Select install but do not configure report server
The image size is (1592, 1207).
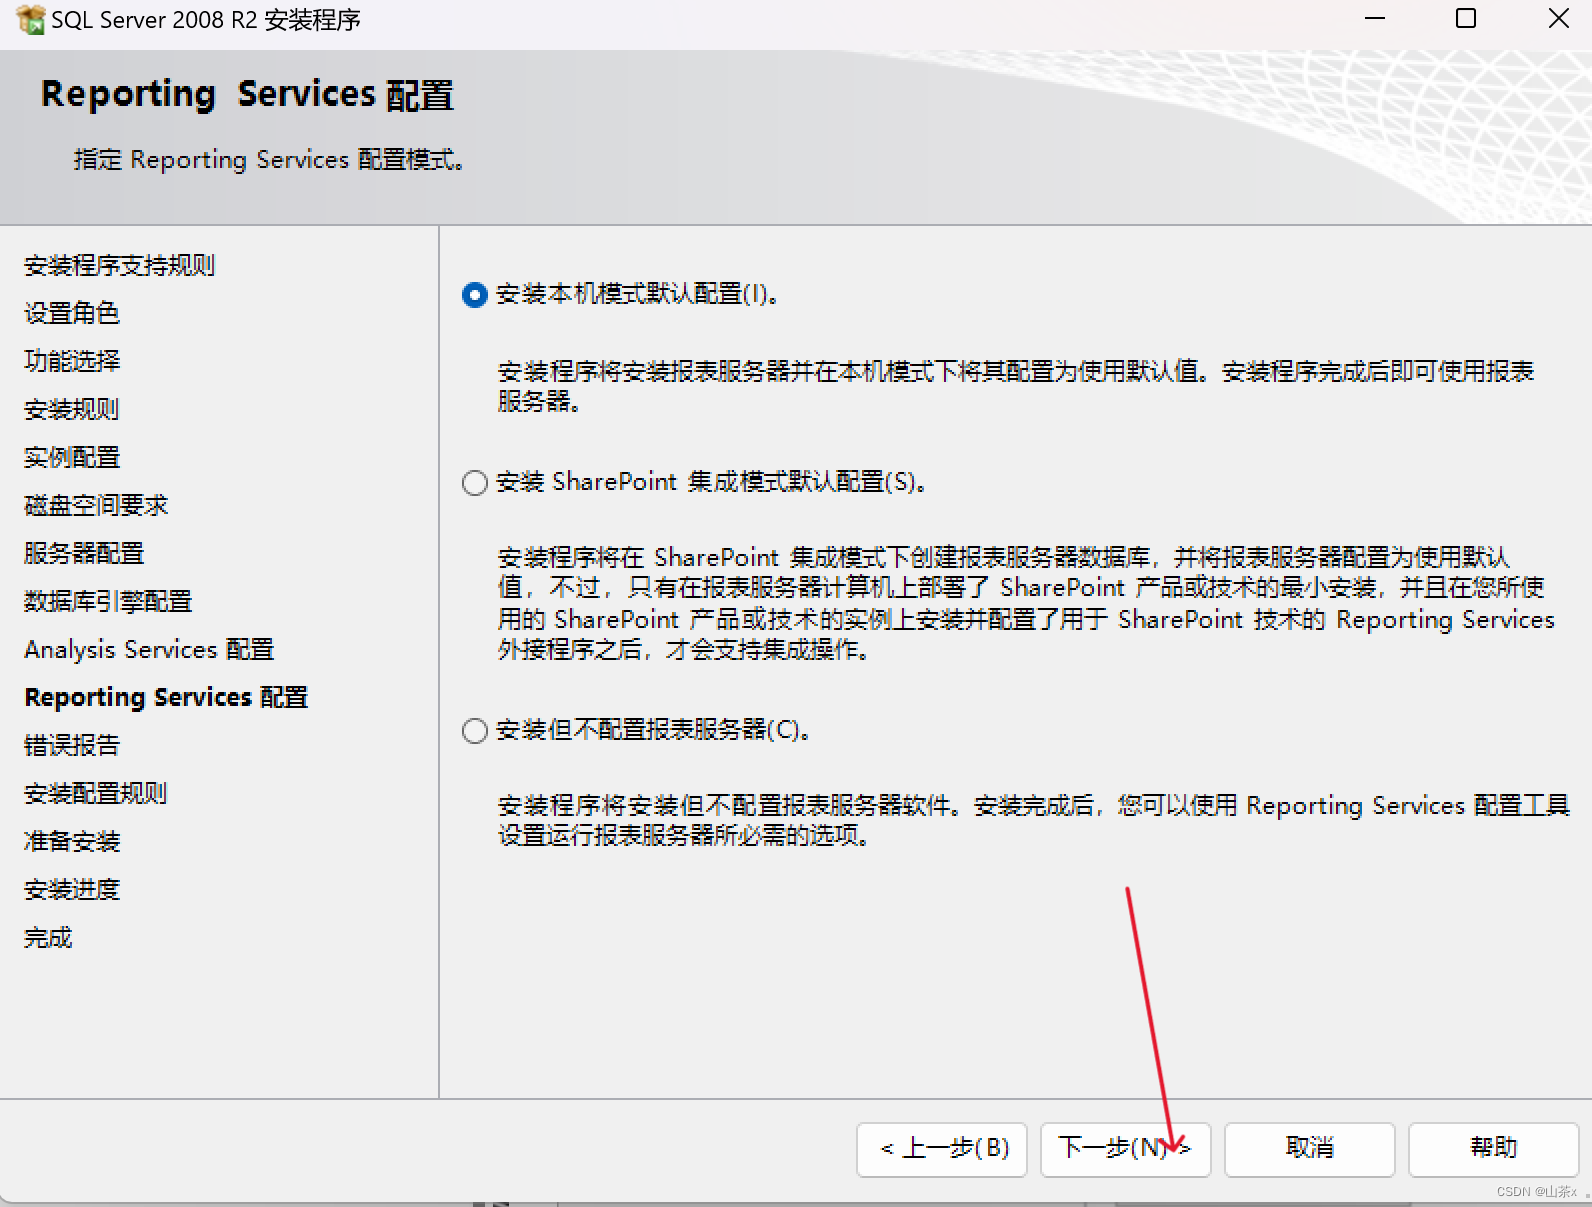[475, 731]
